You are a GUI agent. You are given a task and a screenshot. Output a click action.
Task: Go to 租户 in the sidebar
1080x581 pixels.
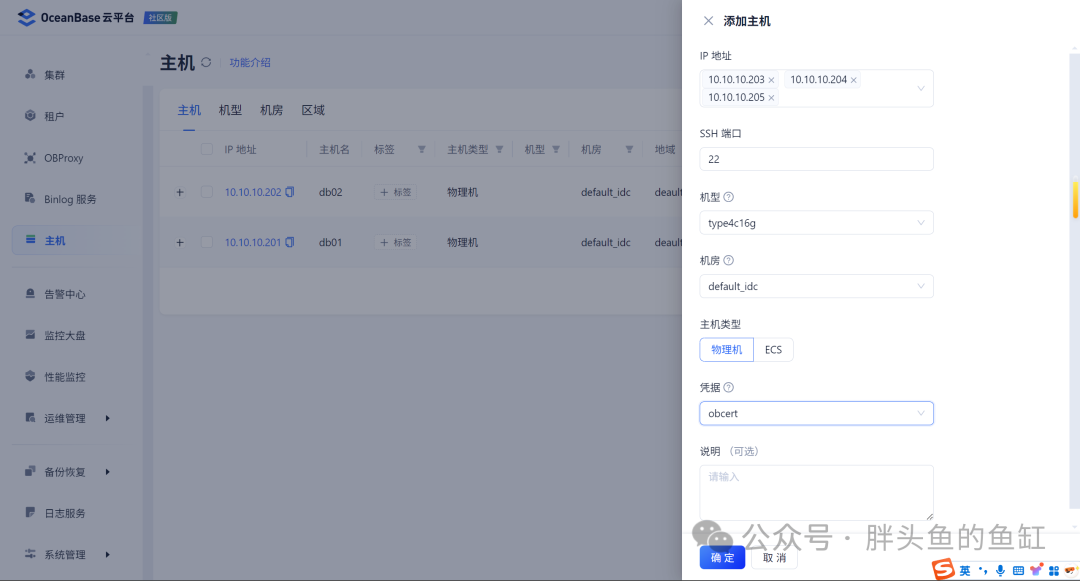click(54, 116)
